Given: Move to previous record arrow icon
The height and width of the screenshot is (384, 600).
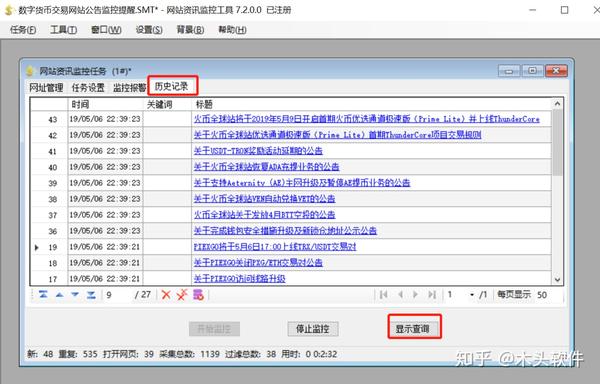Looking at the screenshot, I should coord(59,295).
